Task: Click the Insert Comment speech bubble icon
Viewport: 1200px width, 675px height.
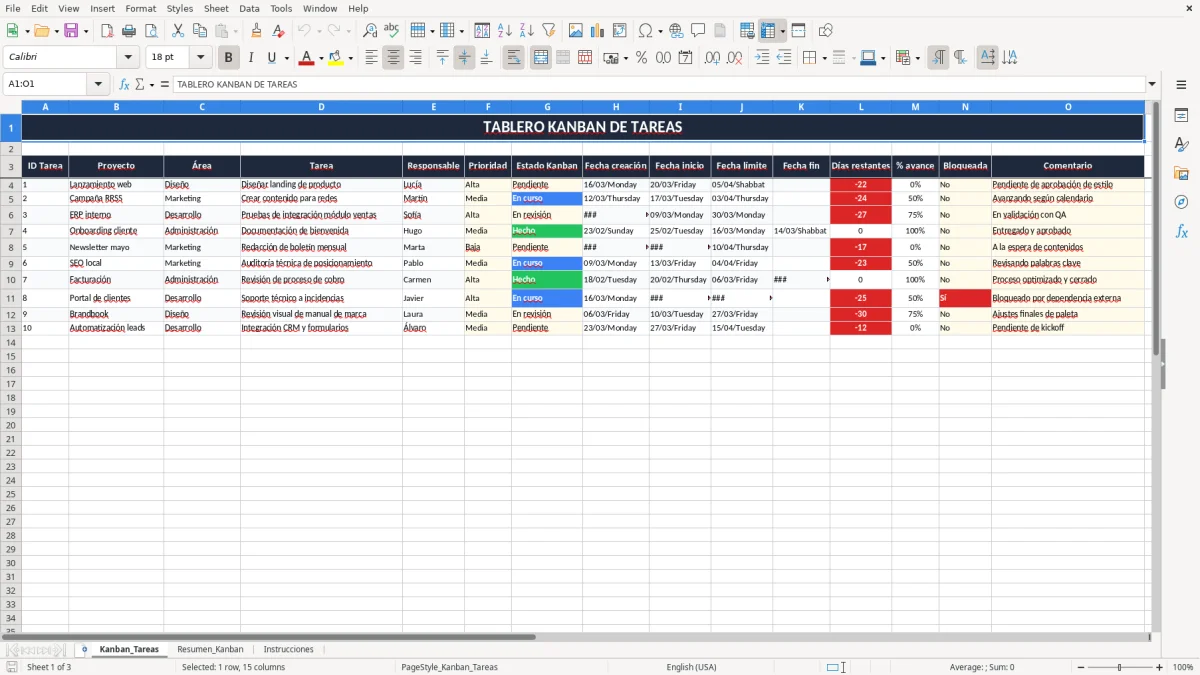Action: click(x=698, y=31)
